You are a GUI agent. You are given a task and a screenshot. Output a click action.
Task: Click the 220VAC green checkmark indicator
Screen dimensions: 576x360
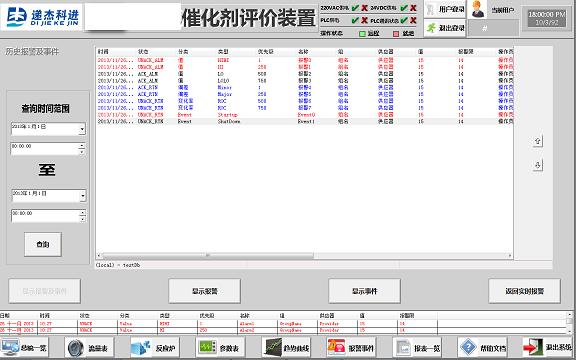point(355,8)
